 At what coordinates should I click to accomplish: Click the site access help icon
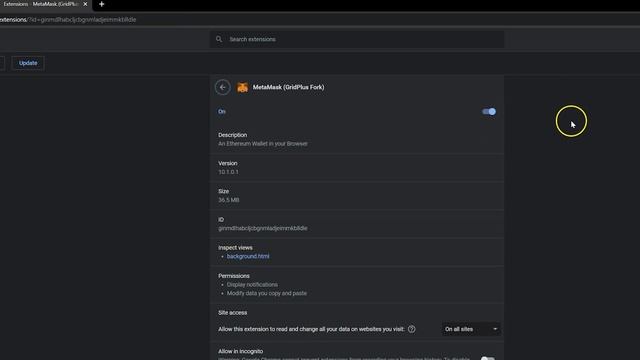[x=411, y=329]
